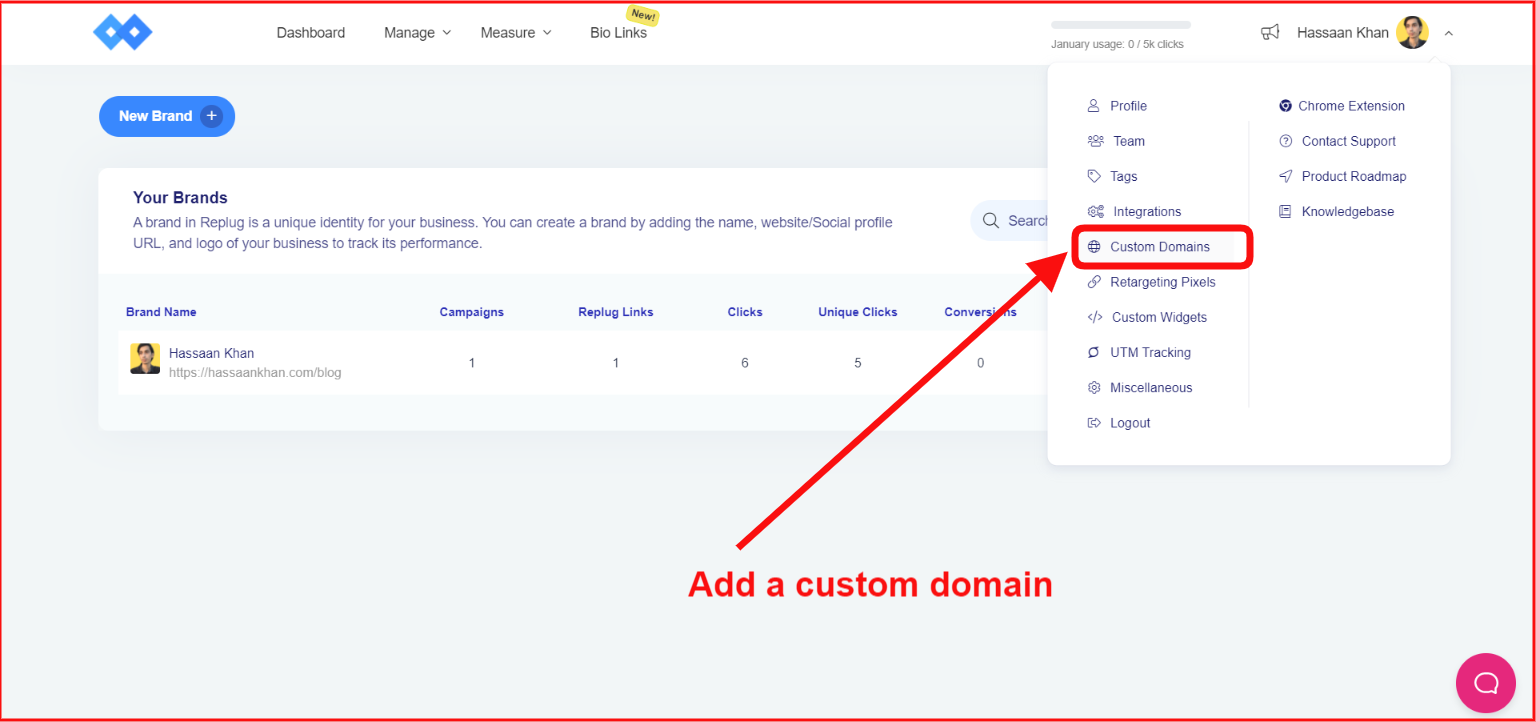The height and width of the screenshot is (722, 1536).
Task: Click the January usage progress bar
Action: click(x=1121, y=25)
